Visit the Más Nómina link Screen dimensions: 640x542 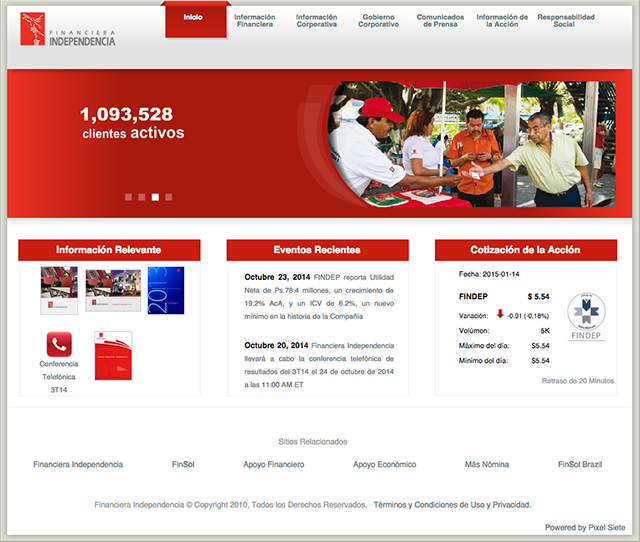pos(487,464)
